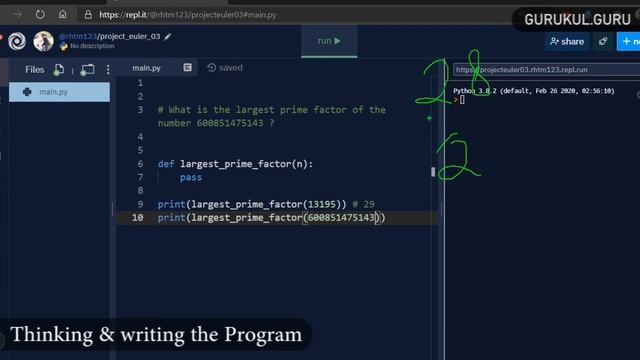Image resolution: width=640 pixels, height=360 pixels.
Task: Open saved history indicator
Action: (x=225, y=68)
